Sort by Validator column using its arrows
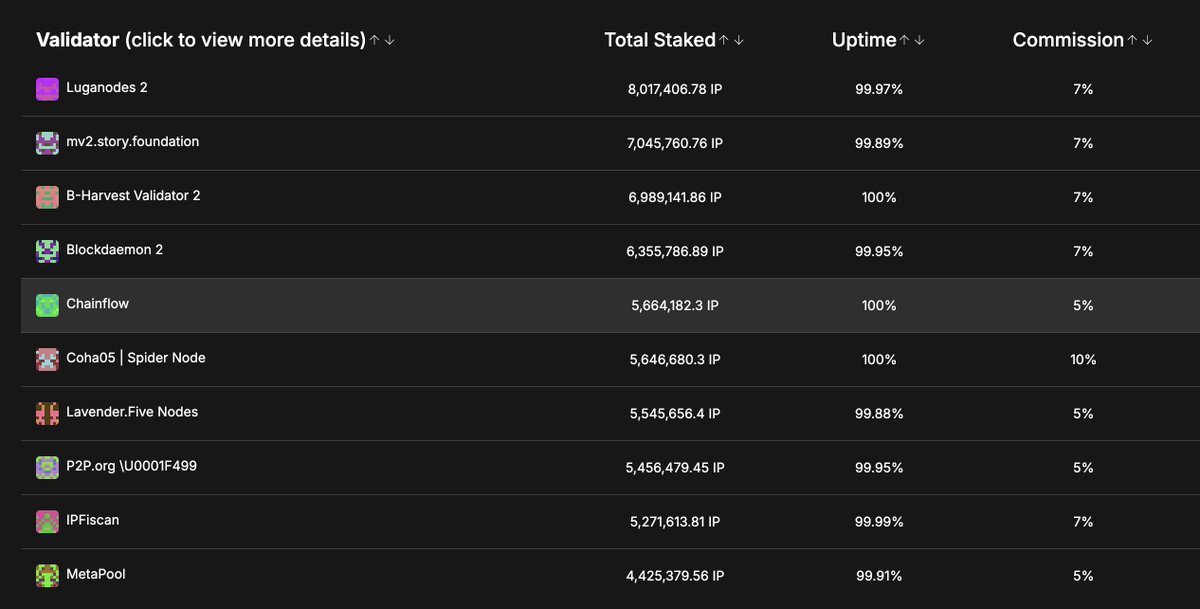 click(382, 40)
